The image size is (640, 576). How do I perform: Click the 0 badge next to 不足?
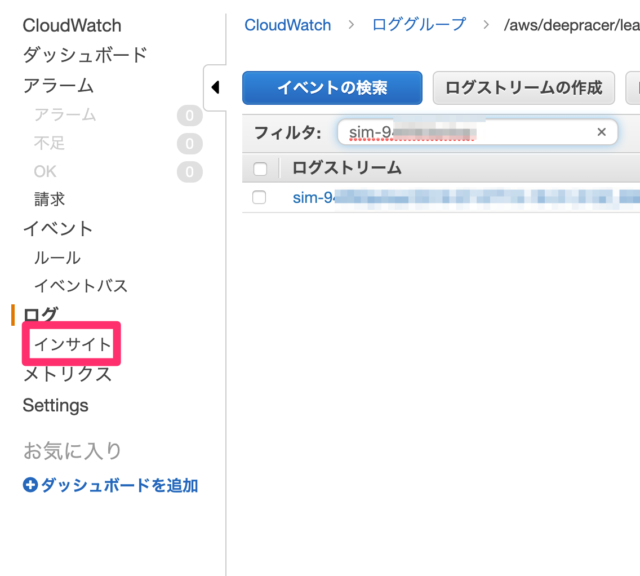(189, 144)
